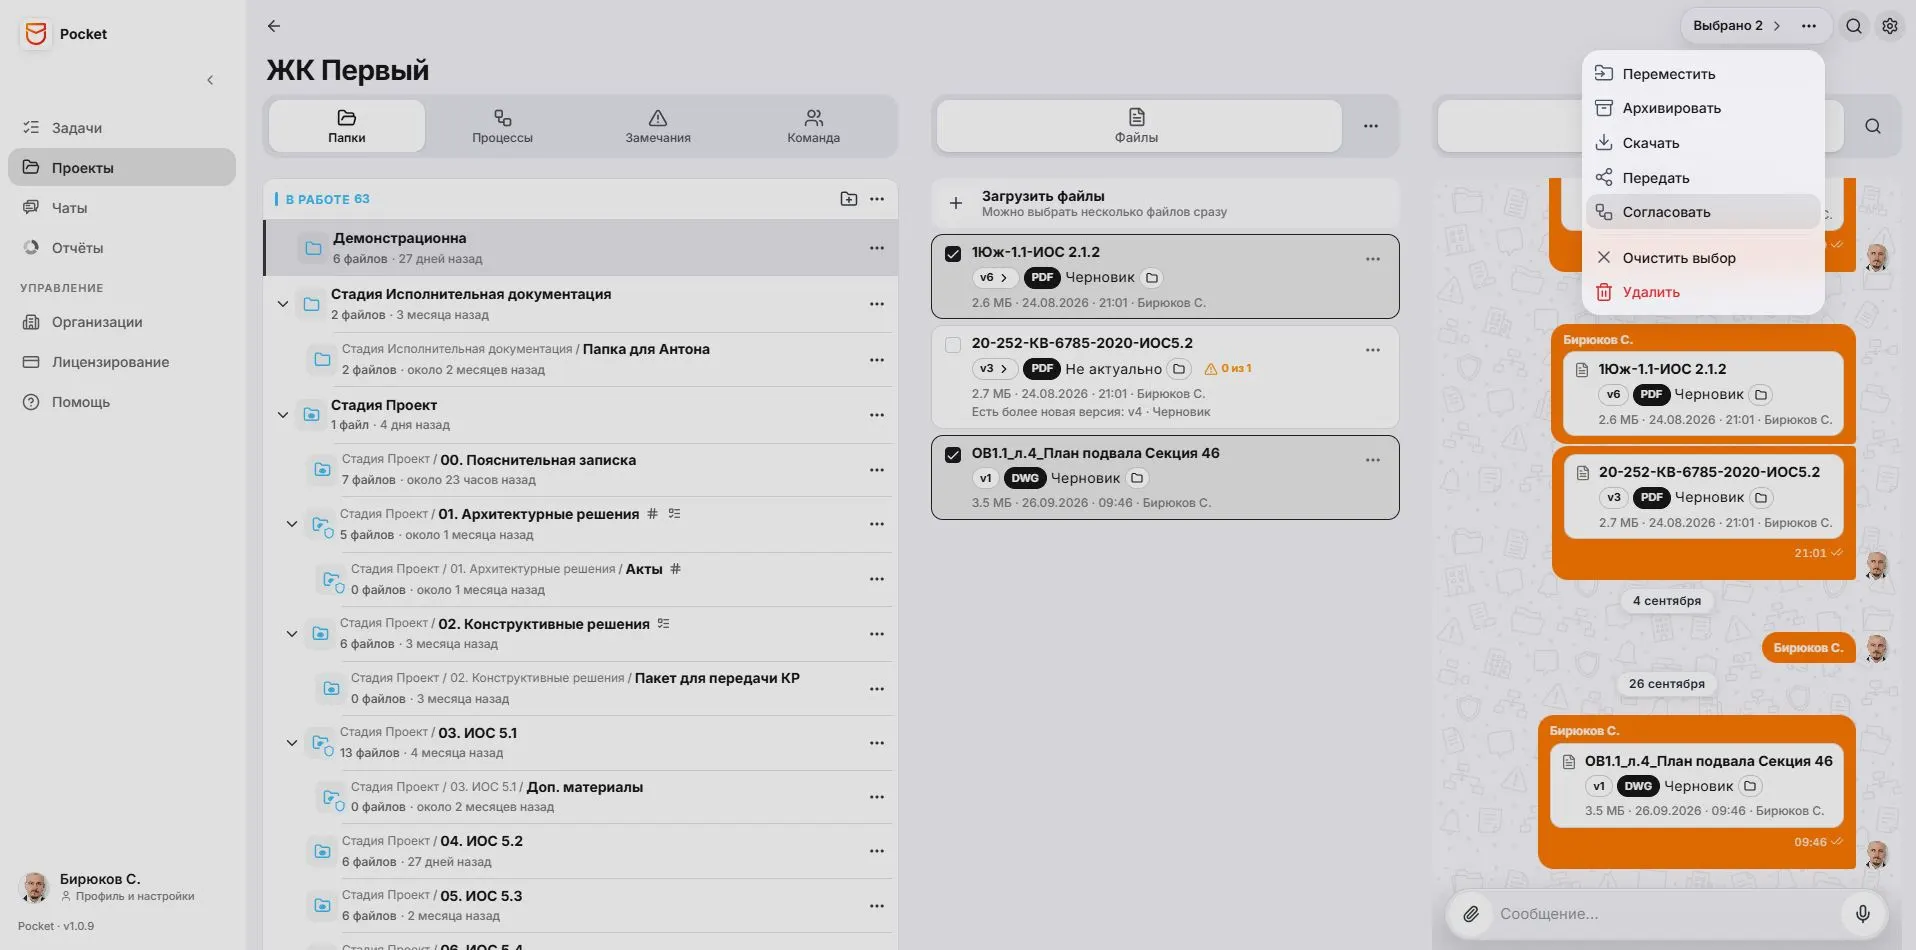Viewport: 1916px width, 950px height.
Task: Click the new folder icon beside В РАБОТЕ 63
Action: 849,199
